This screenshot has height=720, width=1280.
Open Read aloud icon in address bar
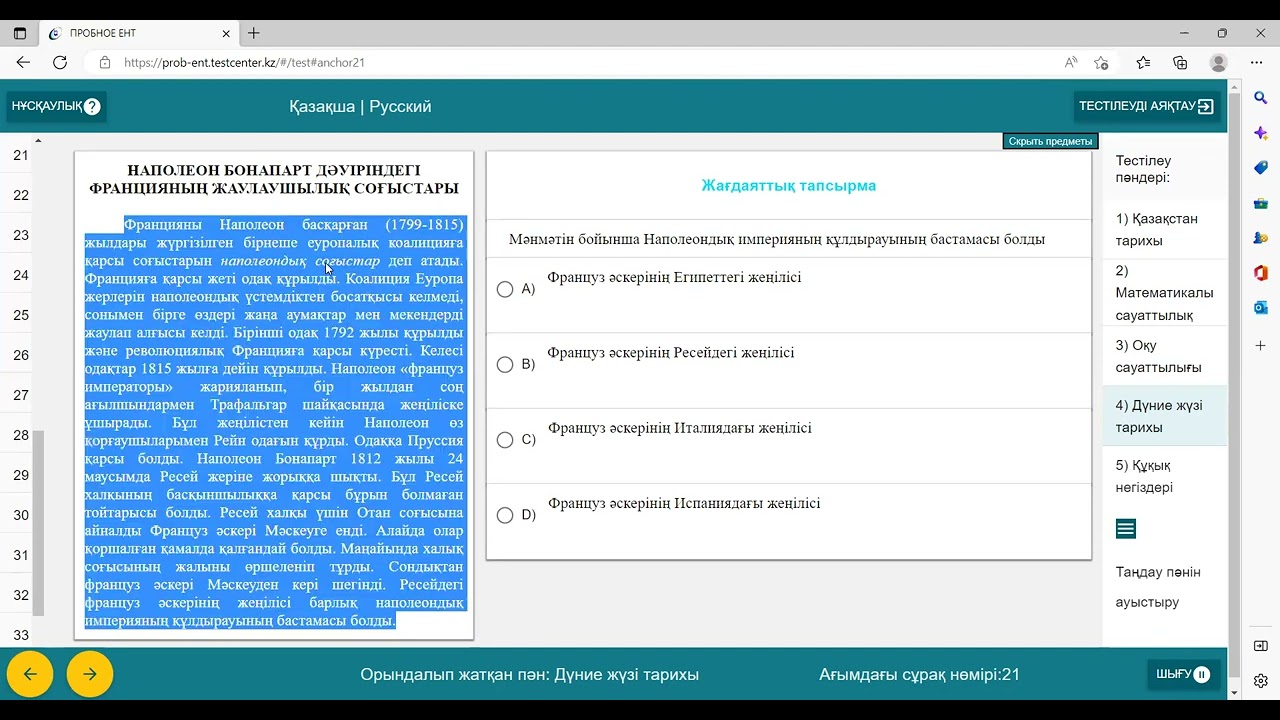click(1071, 62)
